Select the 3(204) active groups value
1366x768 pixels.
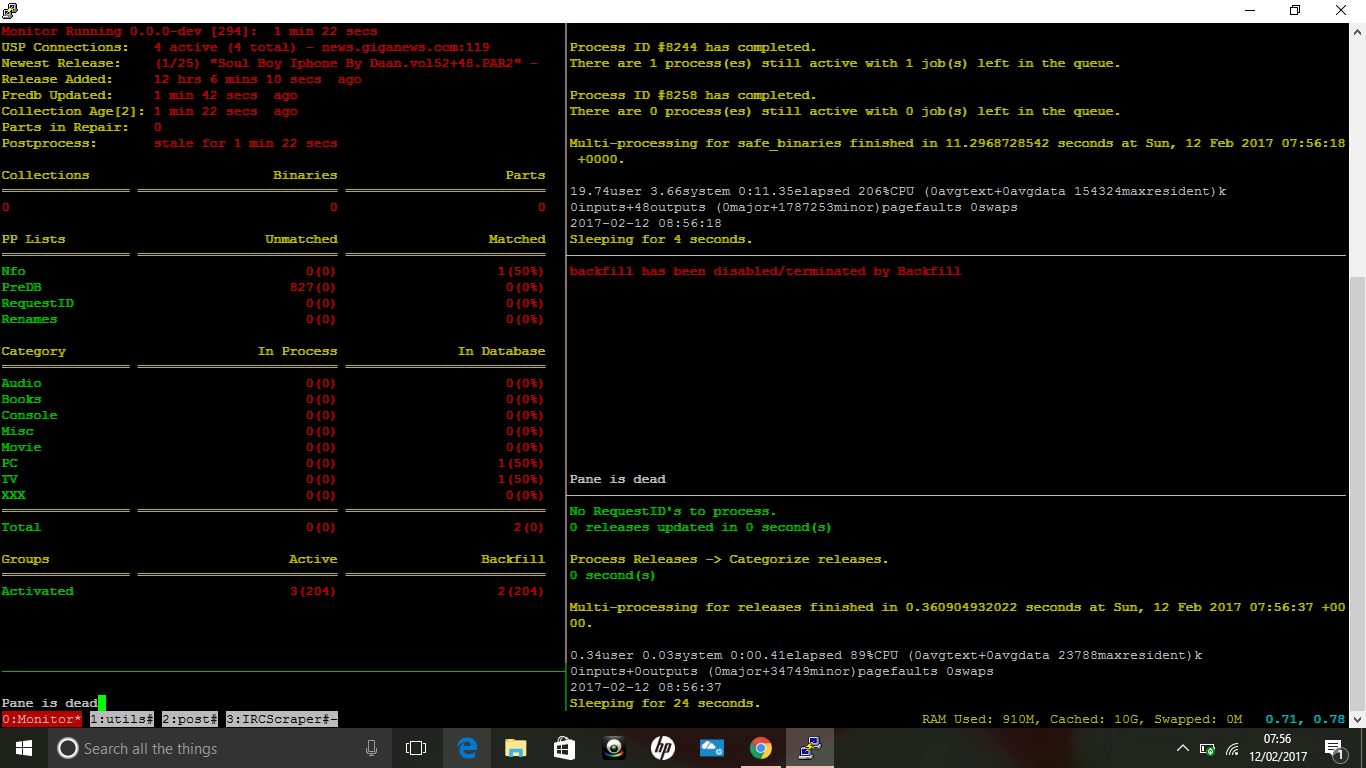coord(313,591)
